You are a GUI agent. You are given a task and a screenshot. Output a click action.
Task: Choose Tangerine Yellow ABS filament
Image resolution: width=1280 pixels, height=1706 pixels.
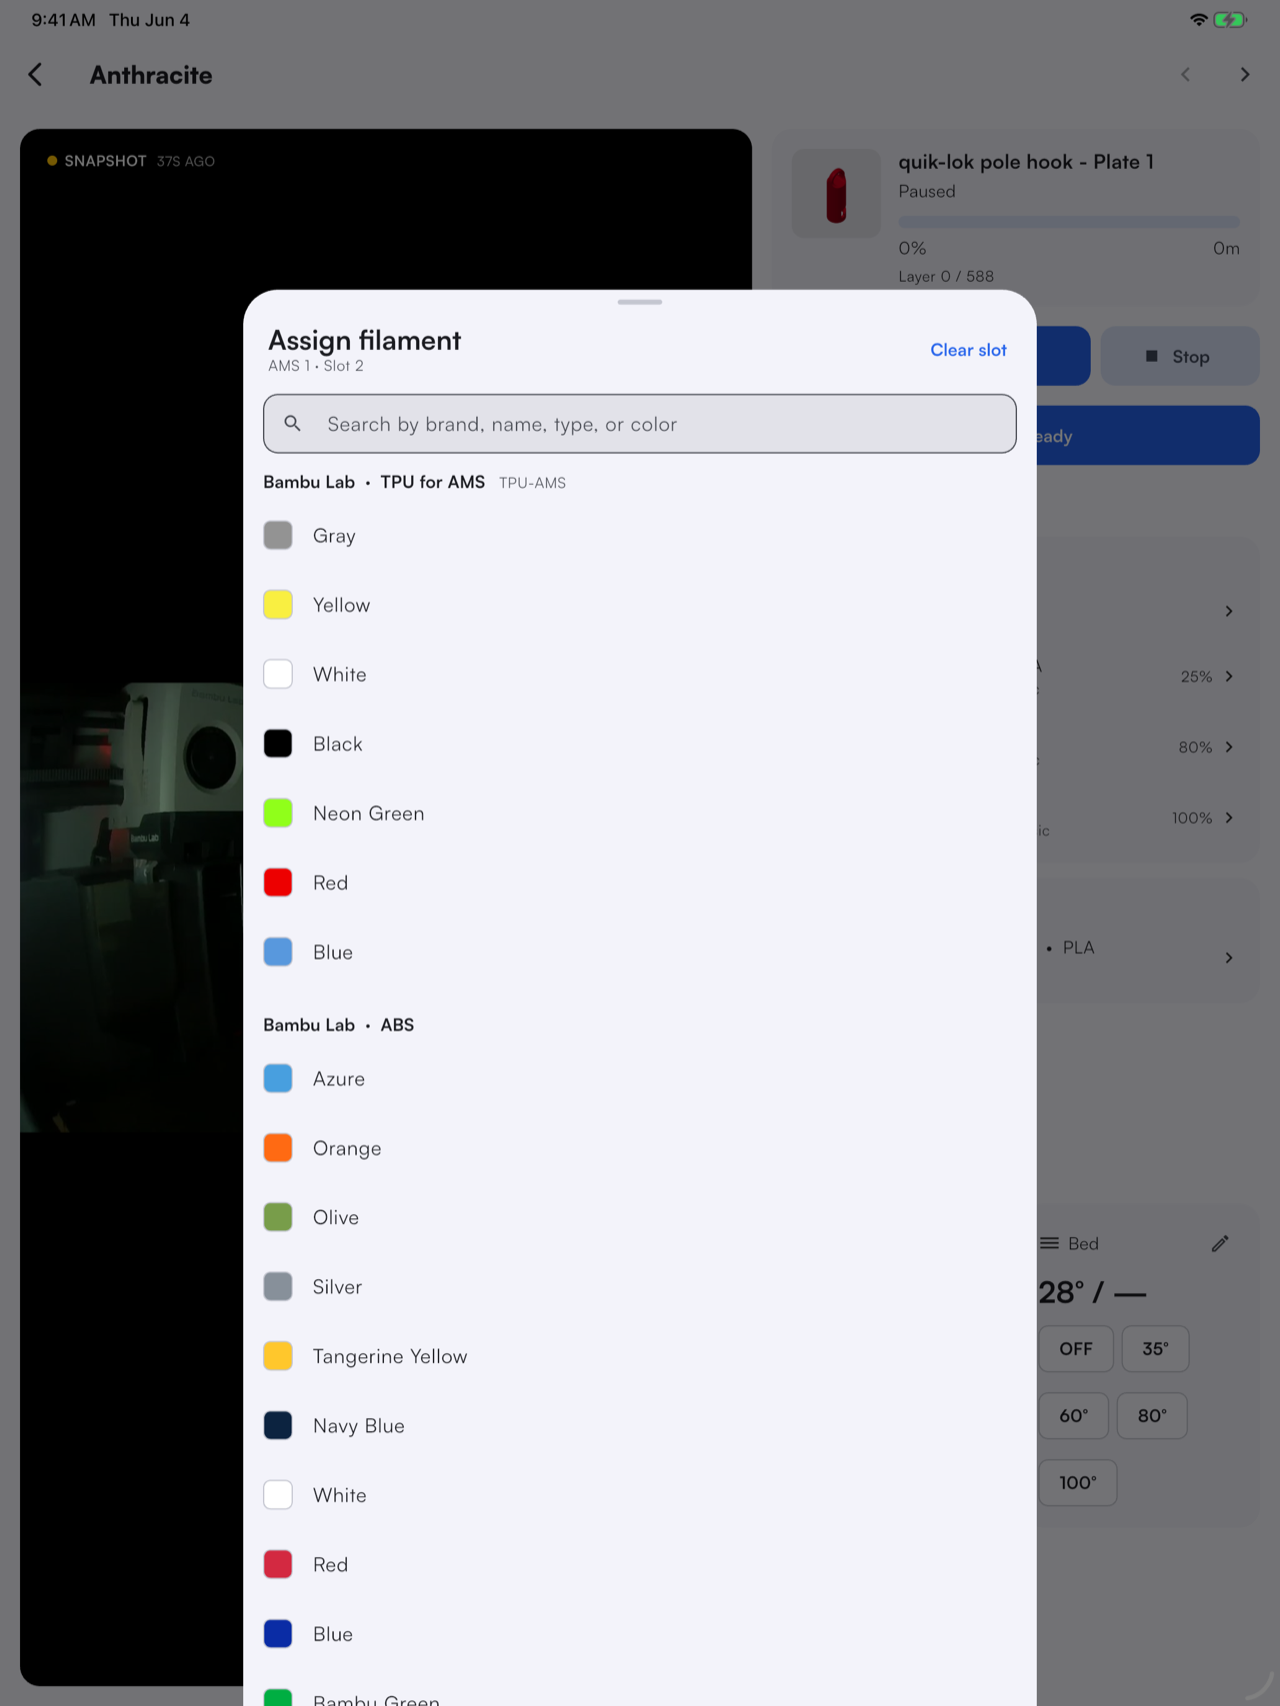click(640, 1356)
